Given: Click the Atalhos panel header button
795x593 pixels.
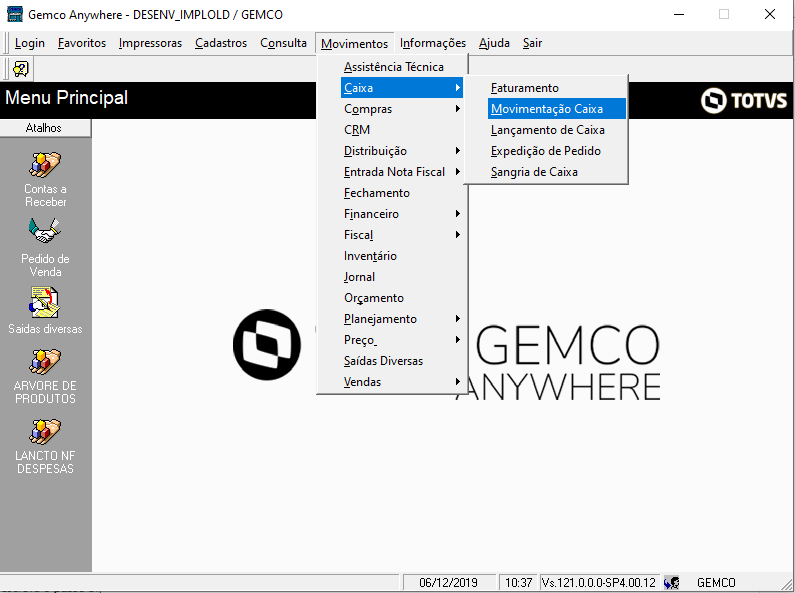Looking at the screenshot, I should 45,128.
